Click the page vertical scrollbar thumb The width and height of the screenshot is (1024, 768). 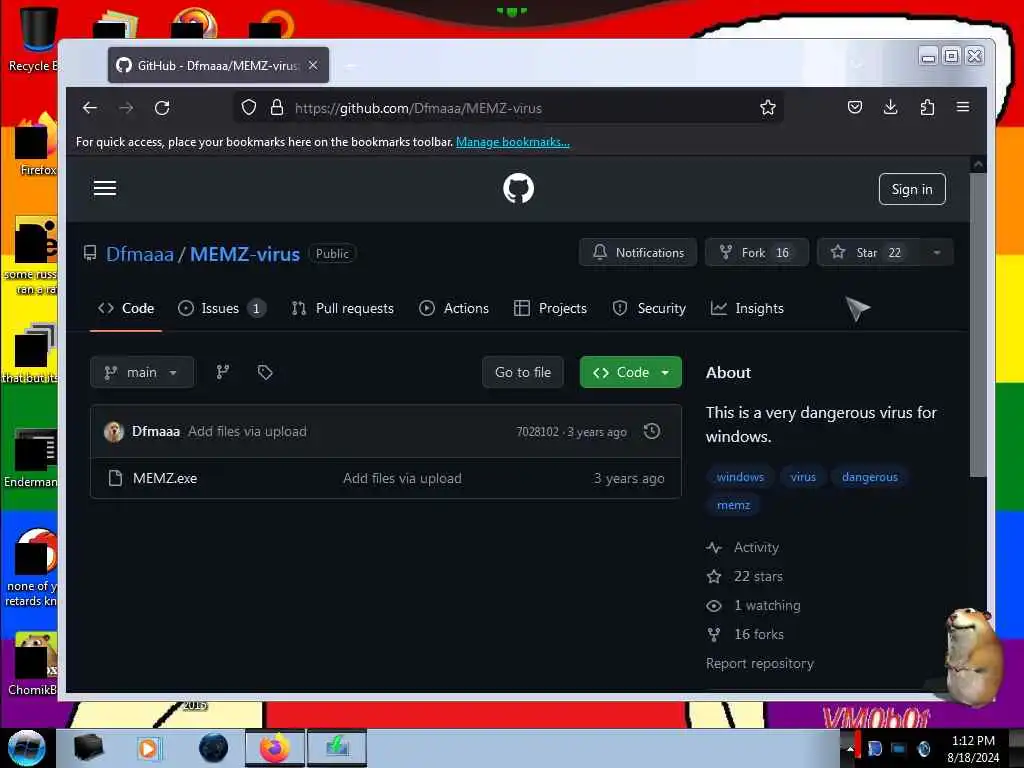978,325
